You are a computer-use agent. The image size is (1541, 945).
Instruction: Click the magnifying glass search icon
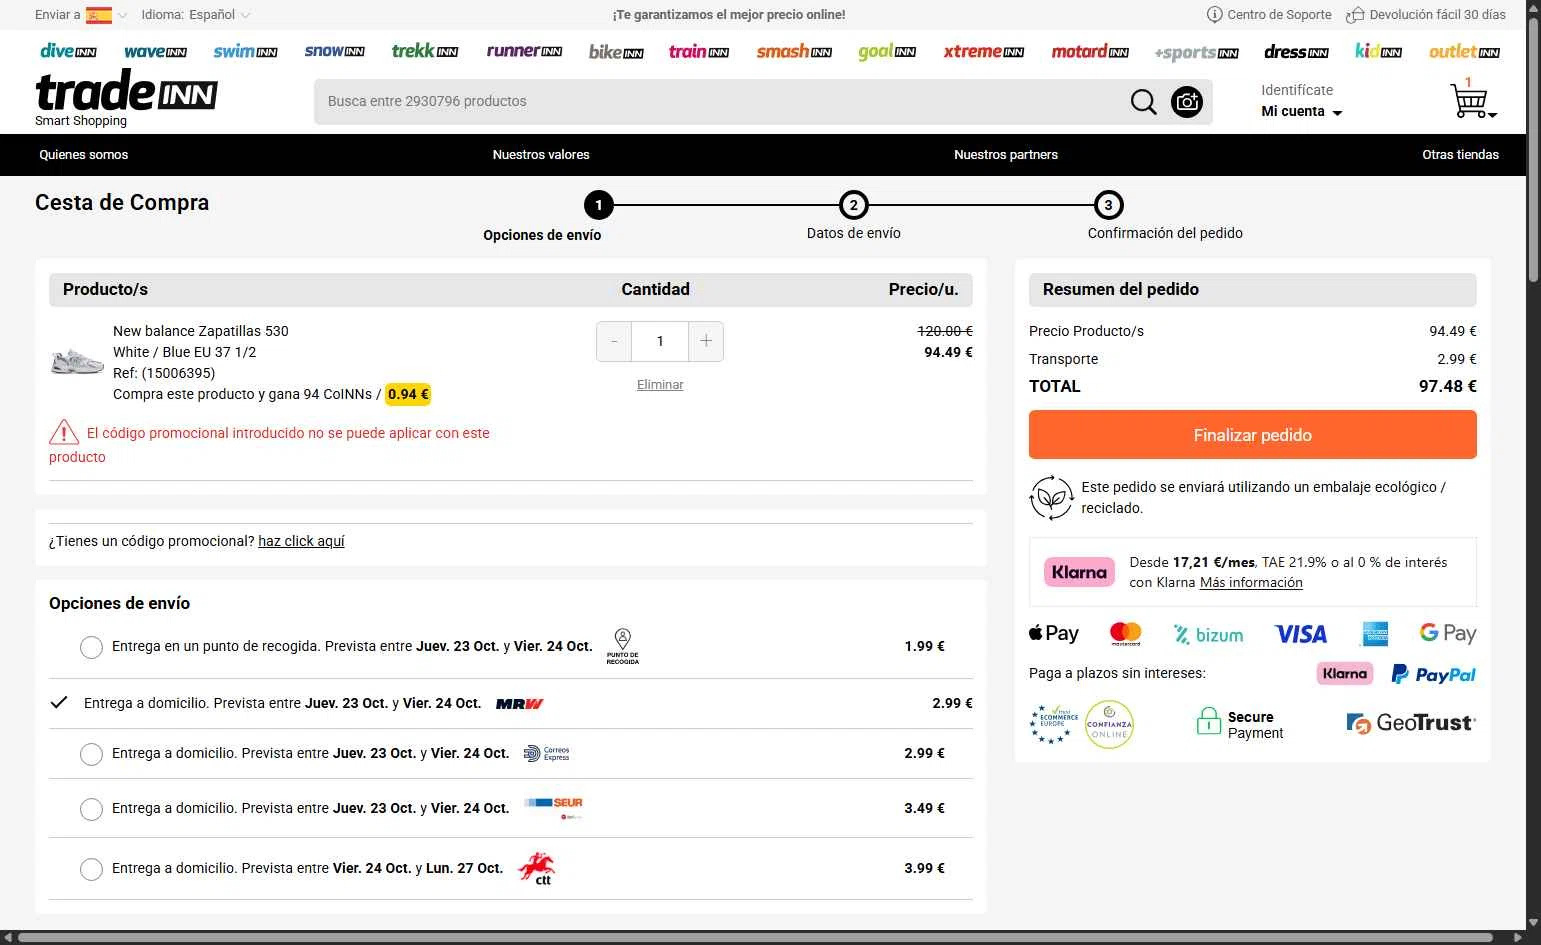1143,102
